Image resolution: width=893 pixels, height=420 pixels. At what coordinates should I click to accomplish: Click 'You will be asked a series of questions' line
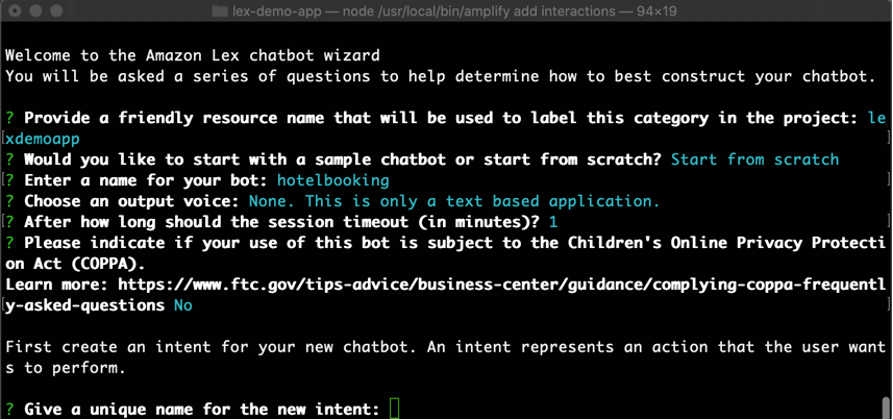[x=440, y=76]
